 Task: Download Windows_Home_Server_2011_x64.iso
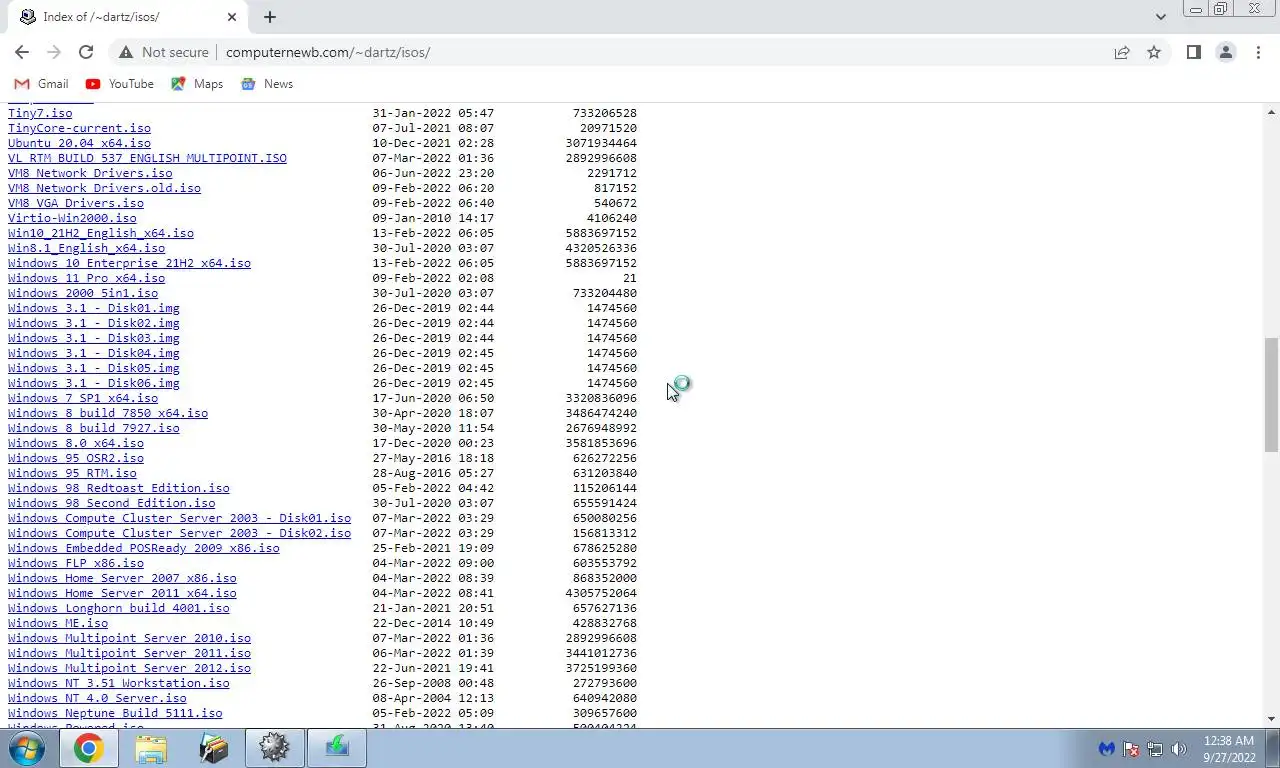point(122,593)
